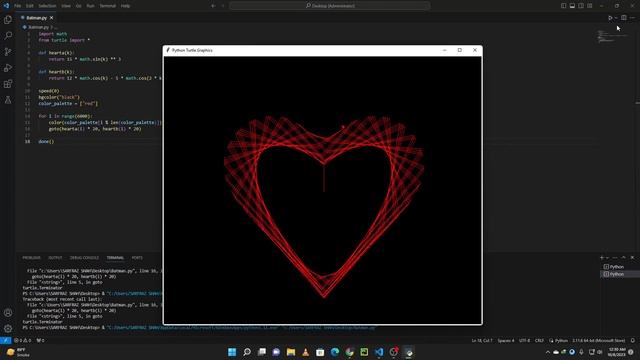Viewport: 640px width, 360px height.
Task: Click the errors and warnings status item
Action: pyautogui.click(x=22, y=340)
